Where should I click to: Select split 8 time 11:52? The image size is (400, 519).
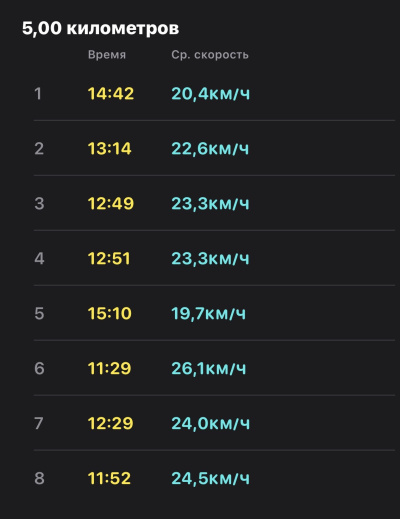point(109,478)
